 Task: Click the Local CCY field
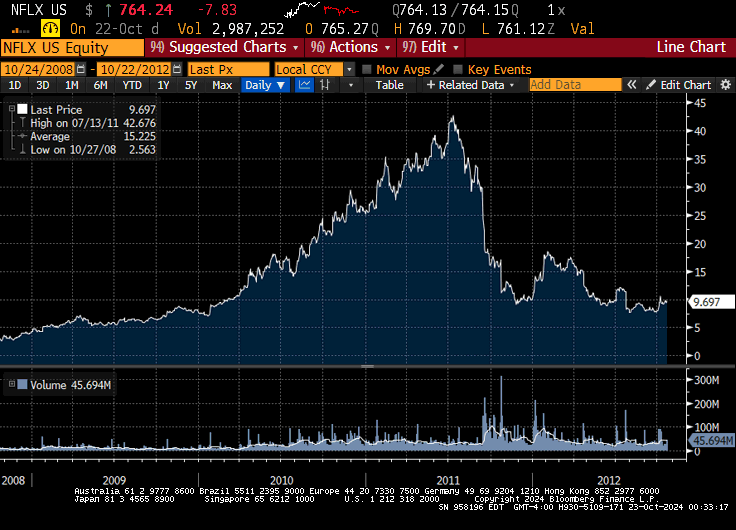point(309,69)
